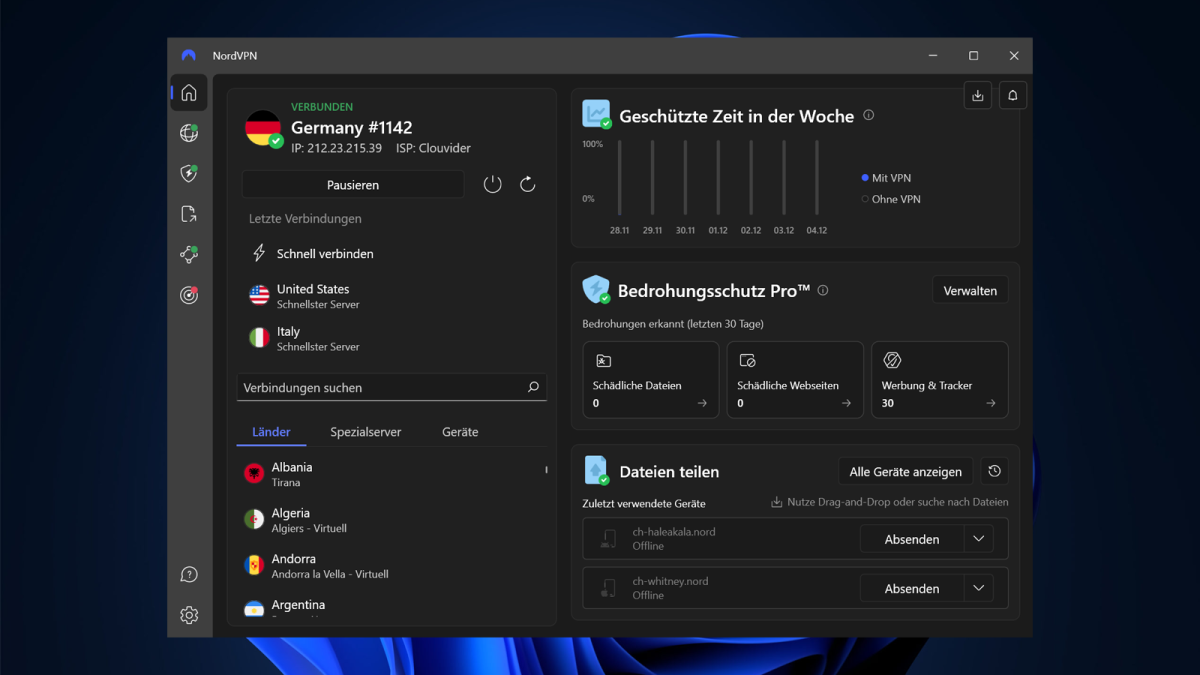
Task: Open the settings gear at bottom left
Action: click(189, 615)
